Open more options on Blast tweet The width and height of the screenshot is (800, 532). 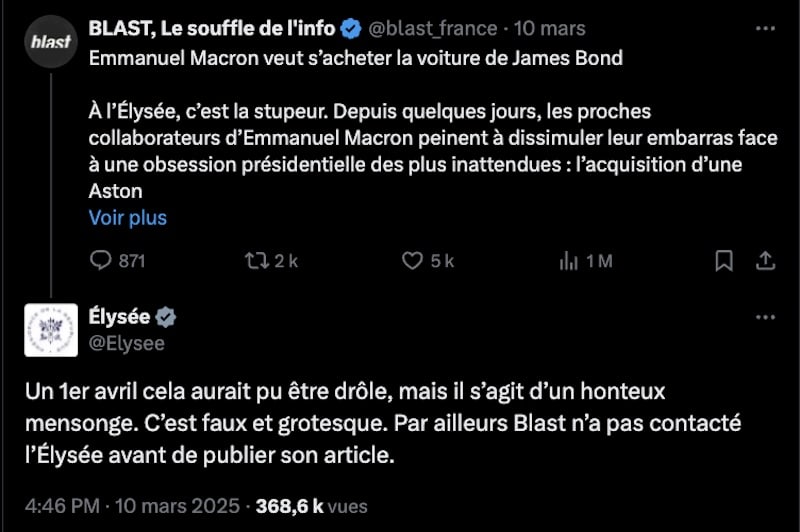766,28
